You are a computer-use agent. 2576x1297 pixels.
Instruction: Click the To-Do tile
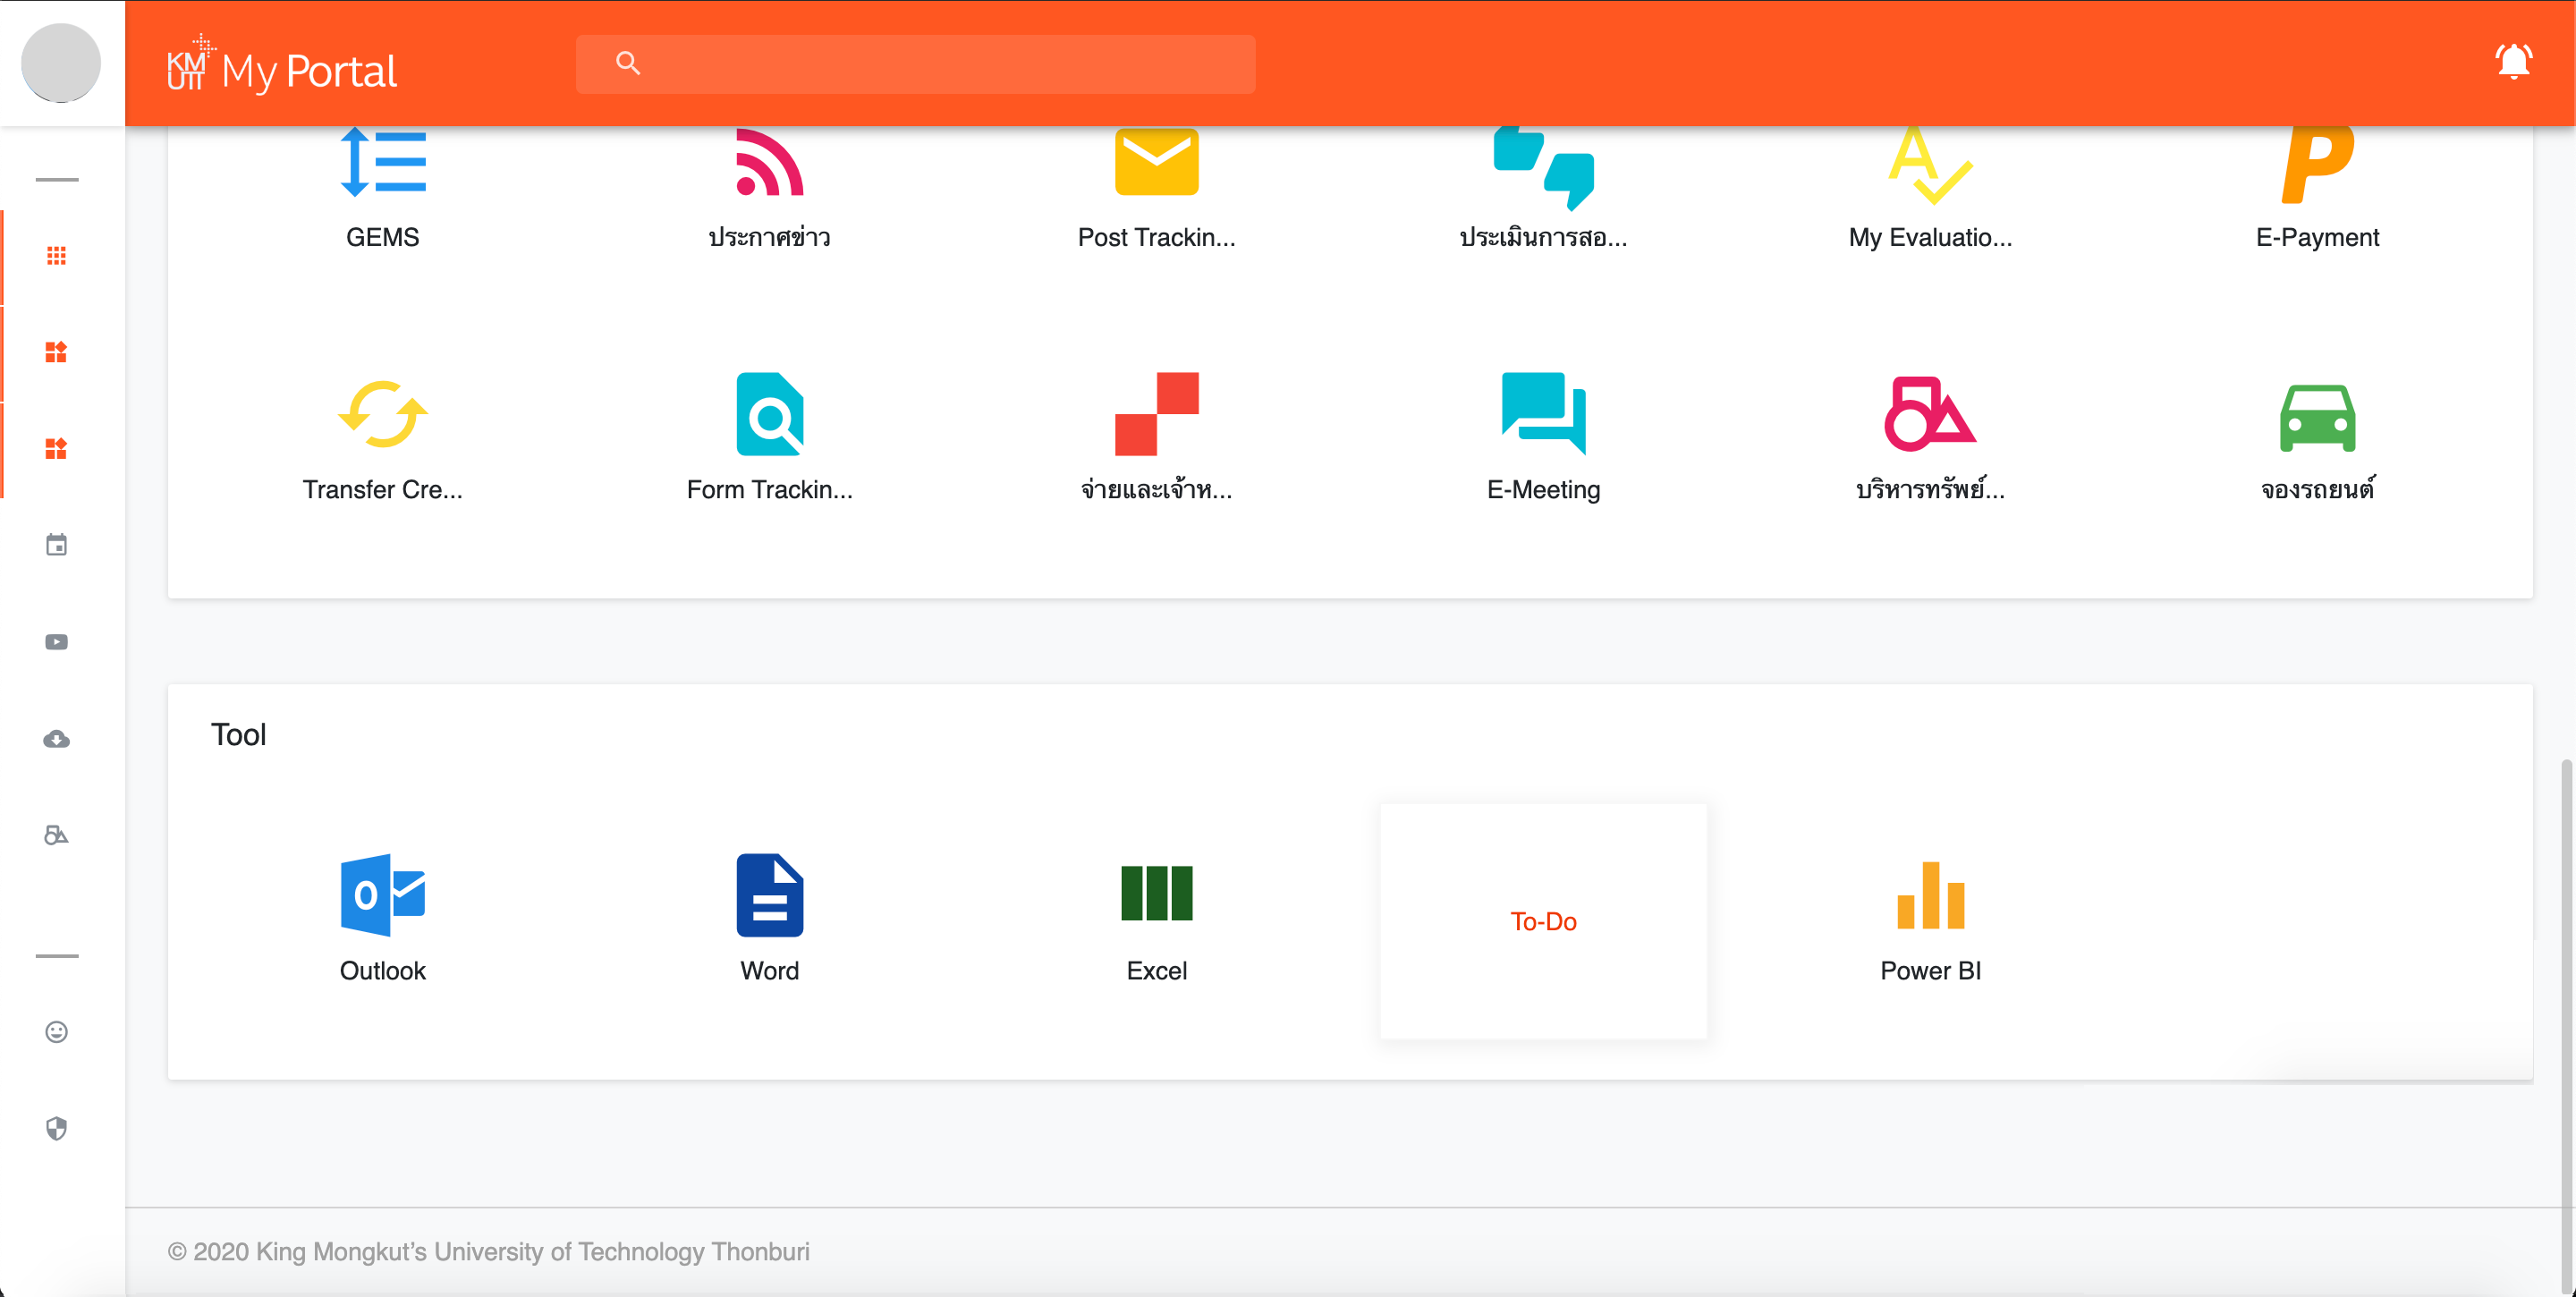click(1543, 921)
